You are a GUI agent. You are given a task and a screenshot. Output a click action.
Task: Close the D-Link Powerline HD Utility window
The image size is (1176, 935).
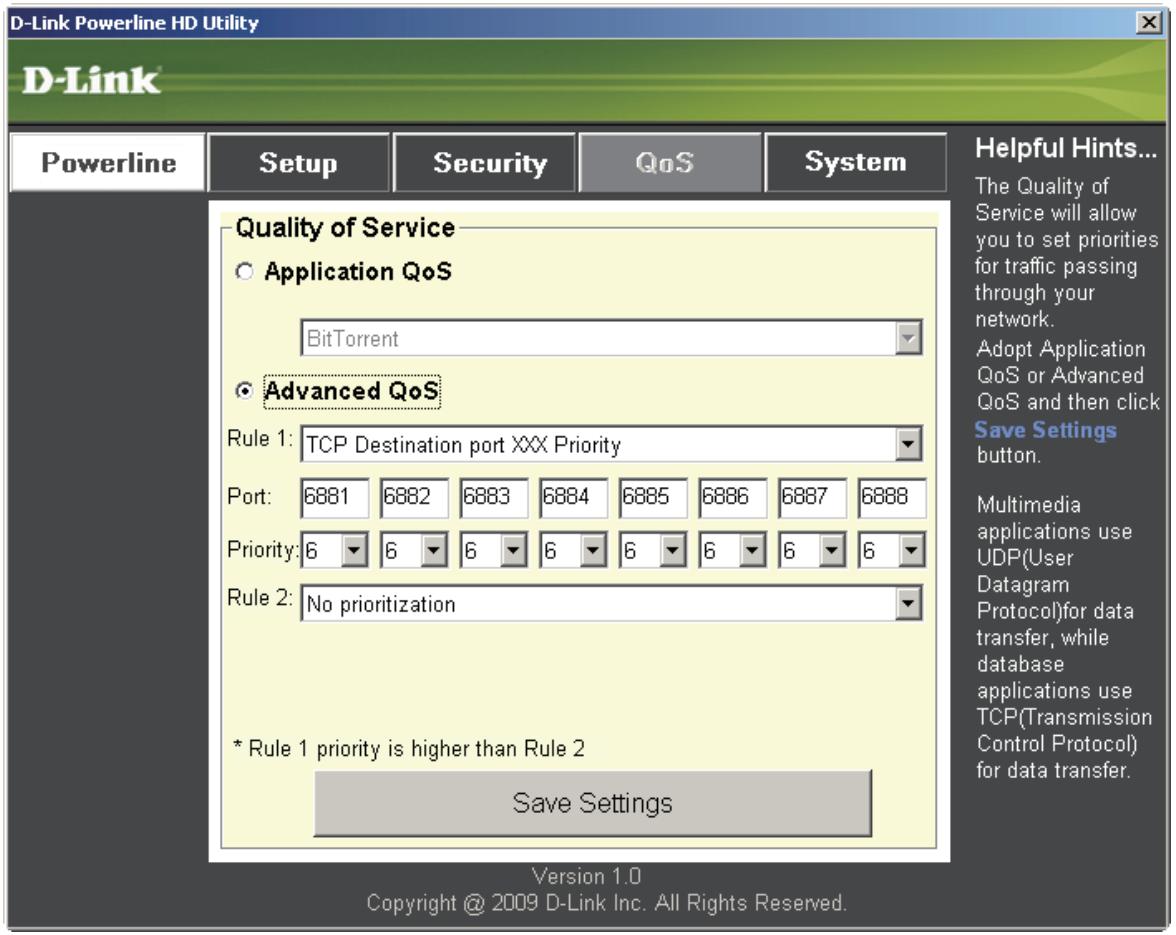tap(1148, 22)
